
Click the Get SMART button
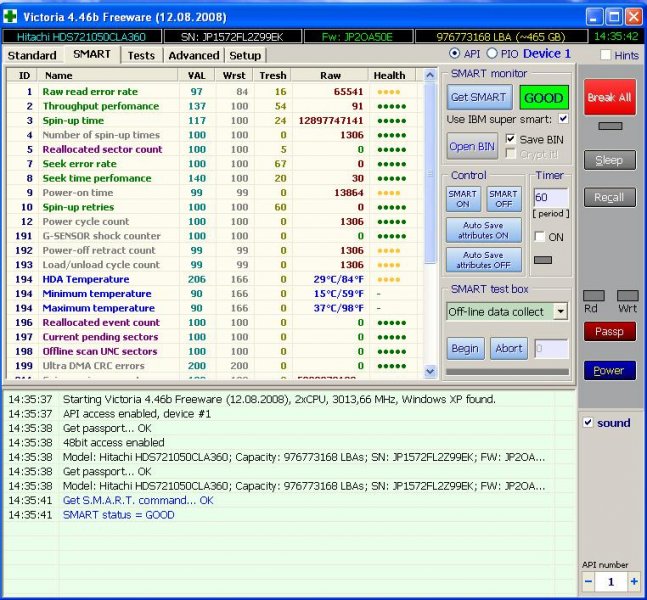pos(479,98)
